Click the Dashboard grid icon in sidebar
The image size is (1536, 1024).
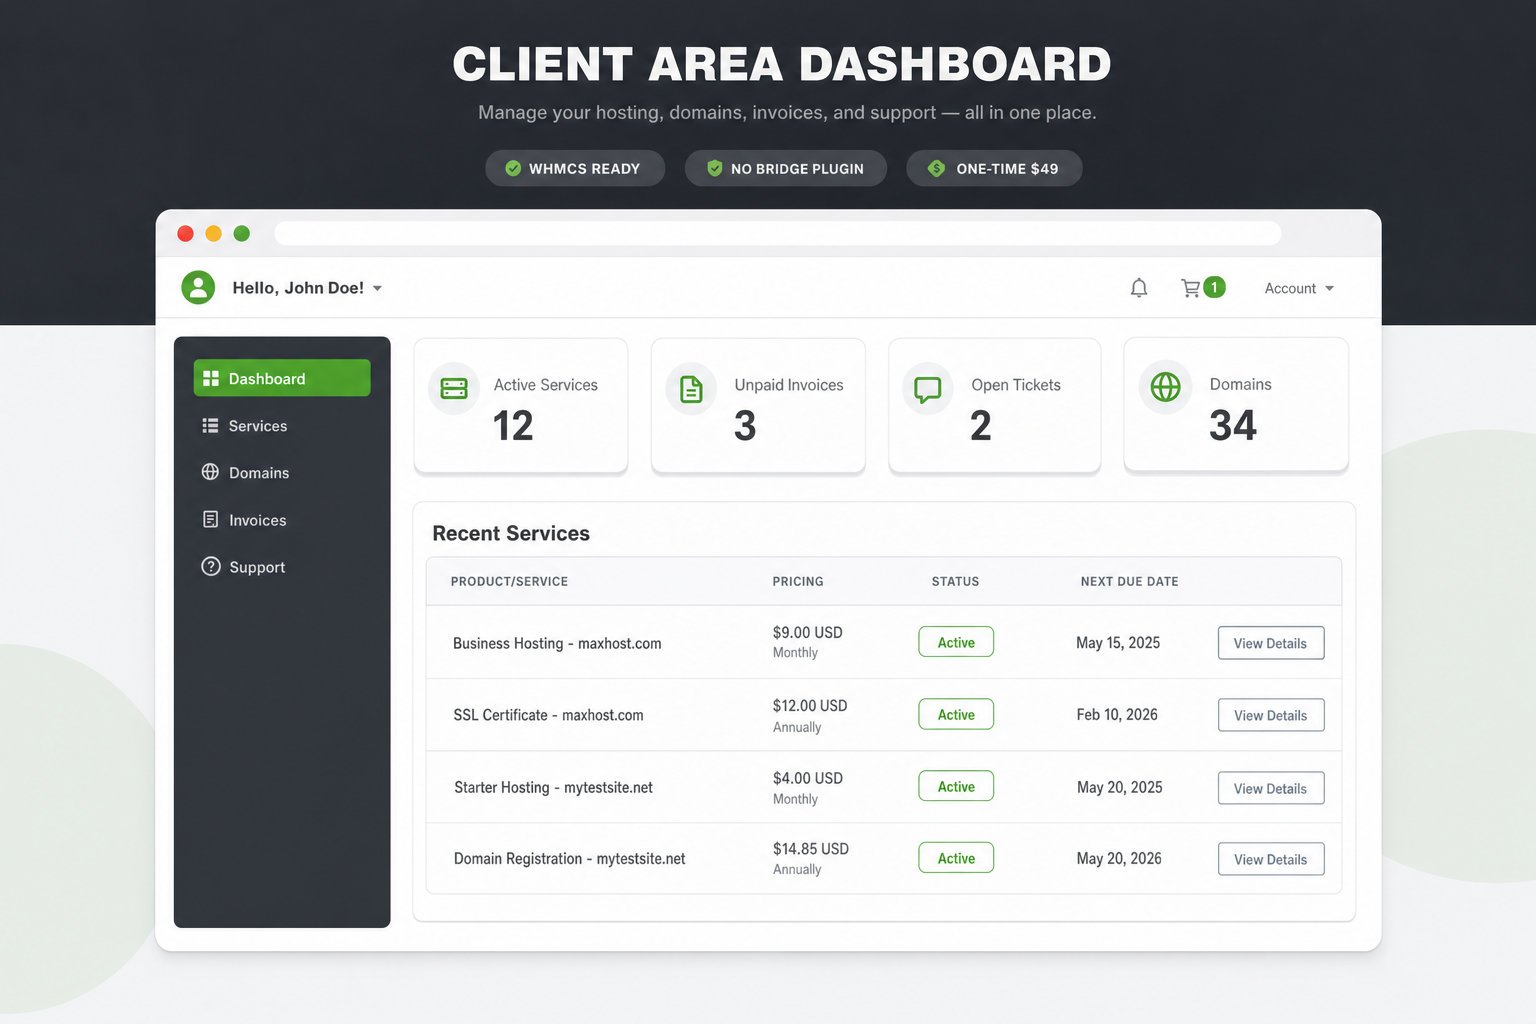pyautogui.click(x=210, y=378)
